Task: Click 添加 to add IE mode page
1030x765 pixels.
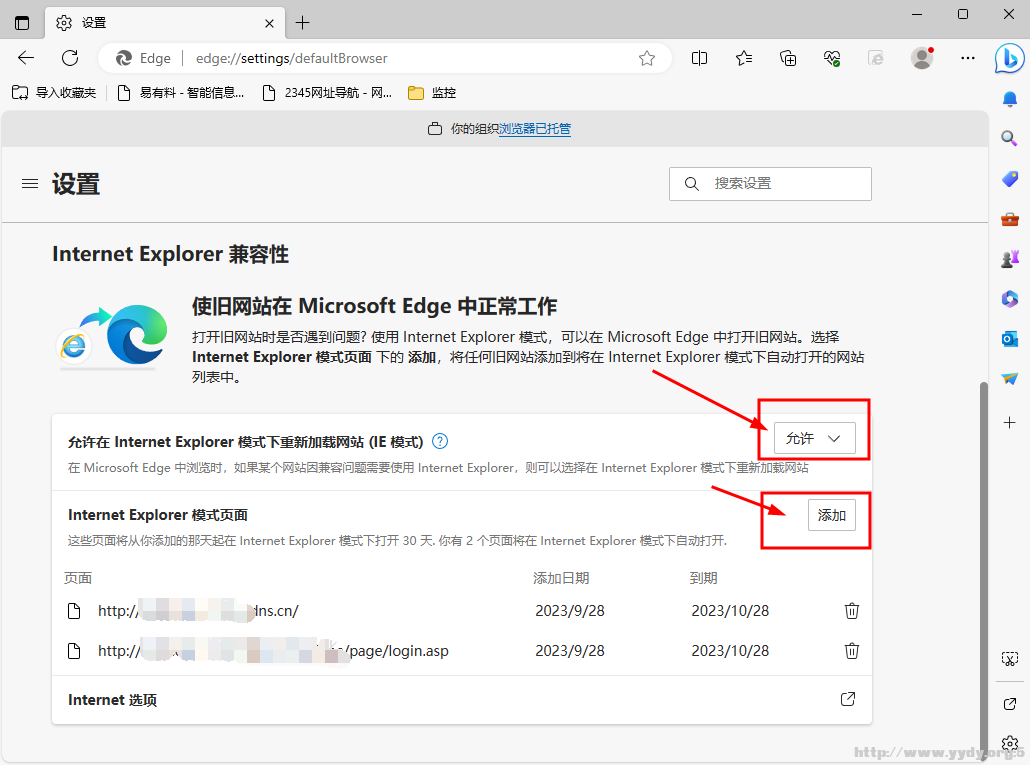Action: (x=832, y=515)
